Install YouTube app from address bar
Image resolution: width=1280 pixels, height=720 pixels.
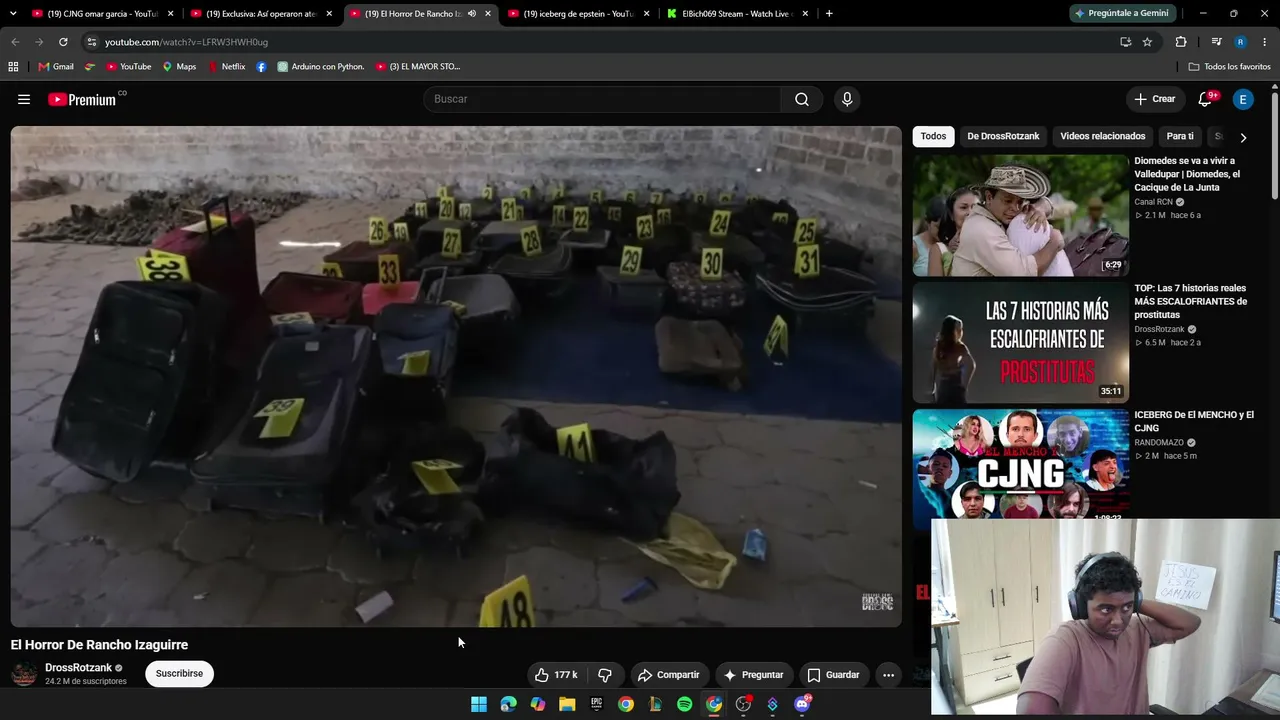click(1125, 42)
